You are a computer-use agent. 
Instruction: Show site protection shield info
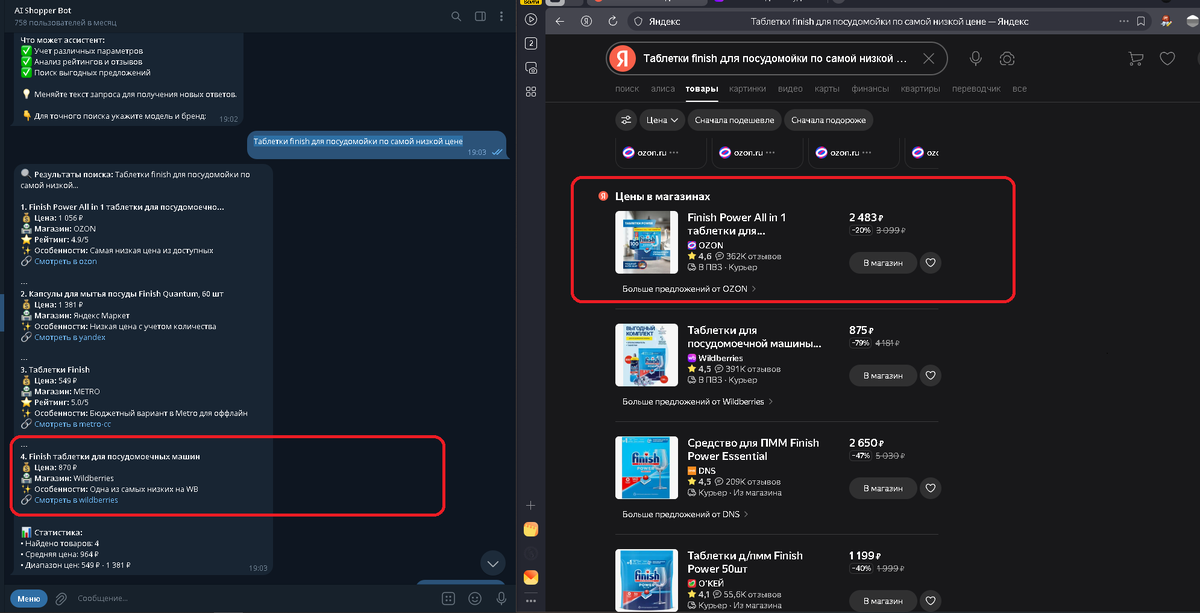(638, 21)
